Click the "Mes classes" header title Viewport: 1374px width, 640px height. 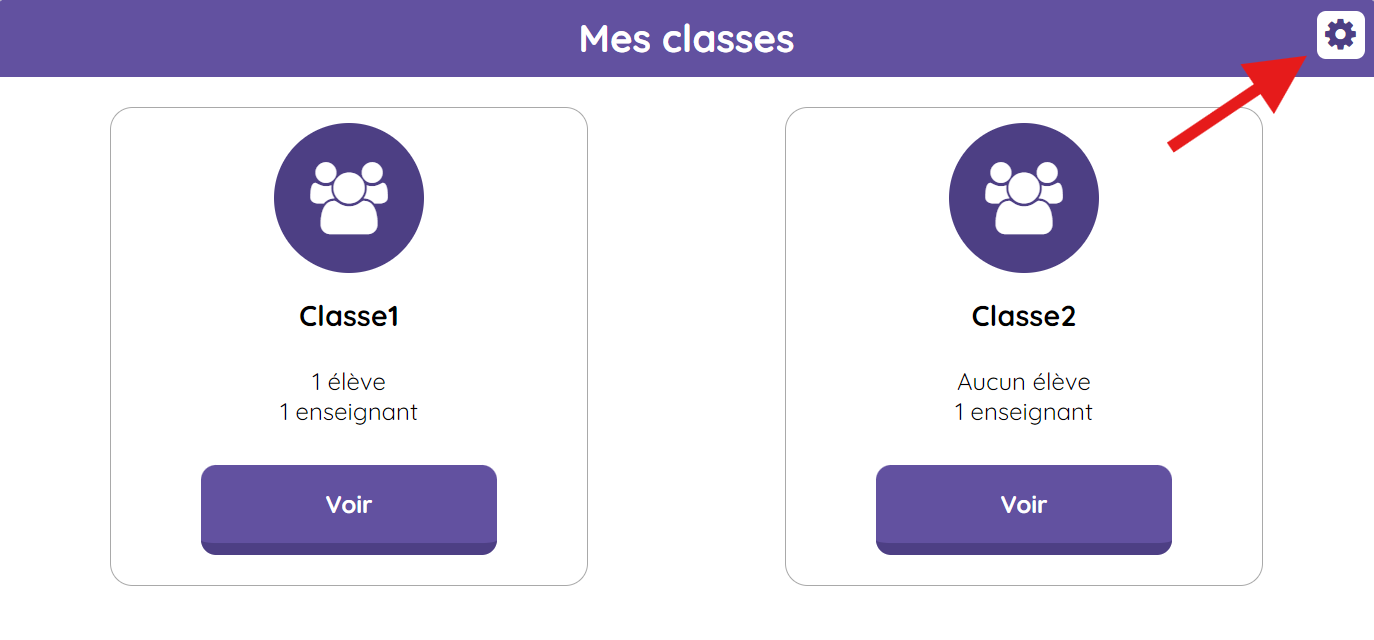pos(687,39)
